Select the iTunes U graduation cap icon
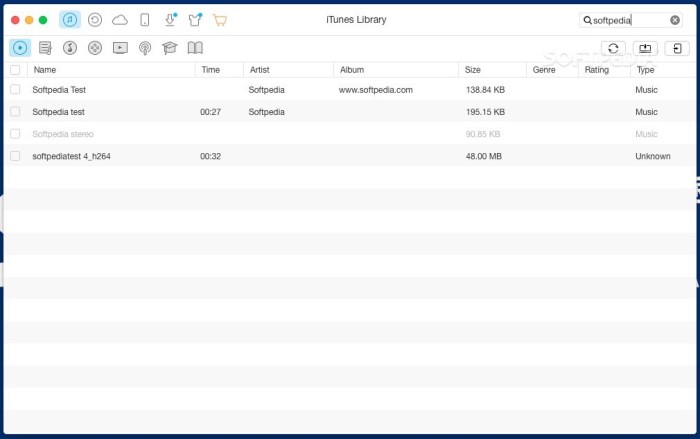Viewport: 700px width, 439px height. pyautogui.click(x=170, y=48)
